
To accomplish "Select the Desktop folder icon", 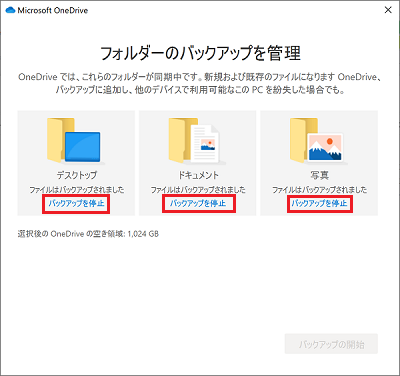I will pyautogui.click(x=76, y=140).
